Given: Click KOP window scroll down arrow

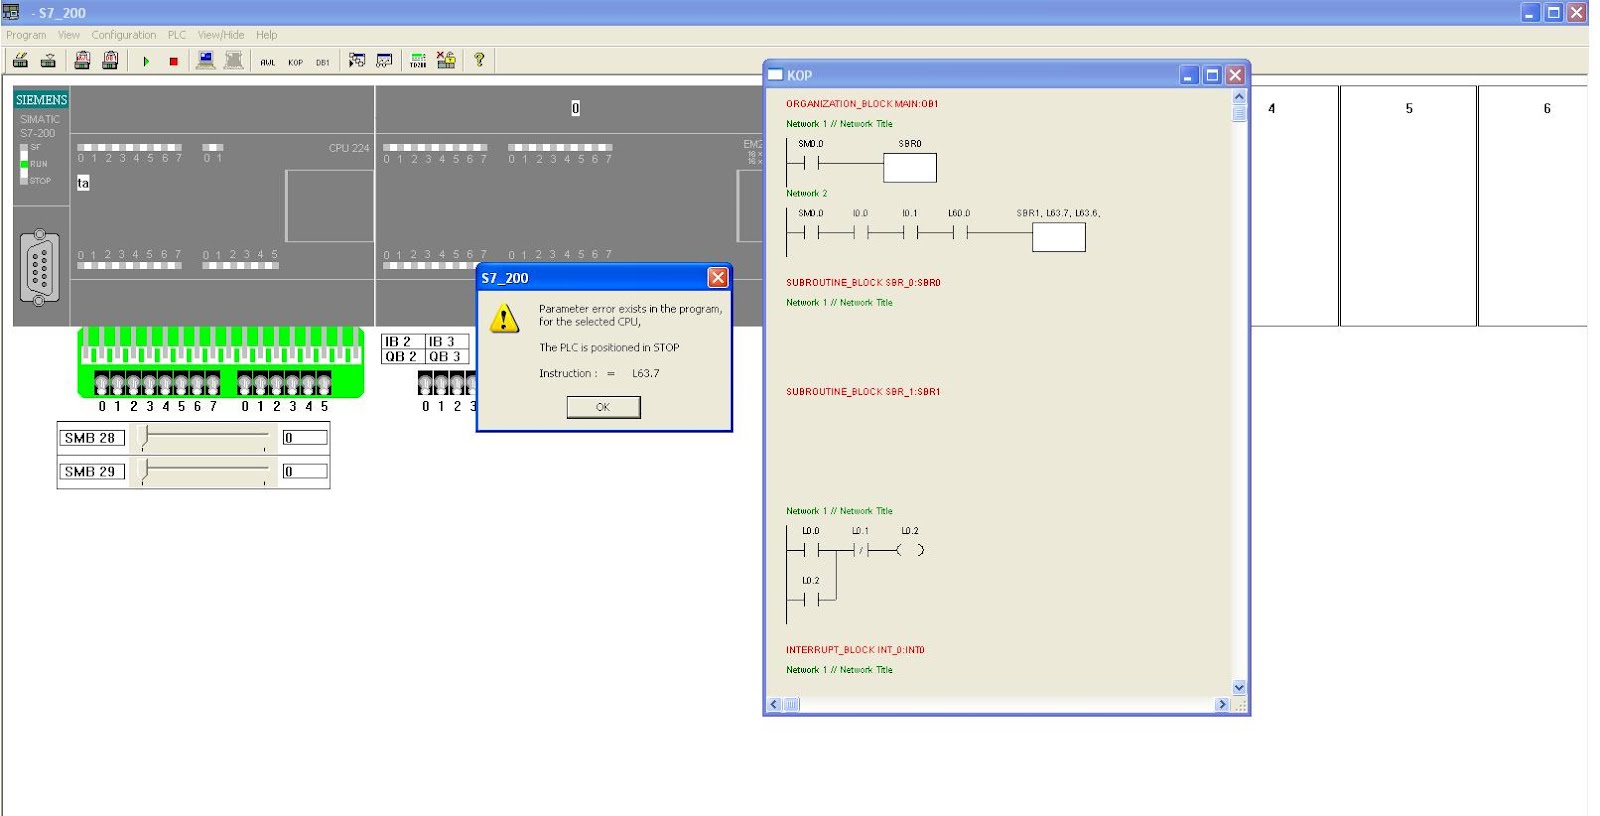Looking at the screenshot, I should (1239, 688).
